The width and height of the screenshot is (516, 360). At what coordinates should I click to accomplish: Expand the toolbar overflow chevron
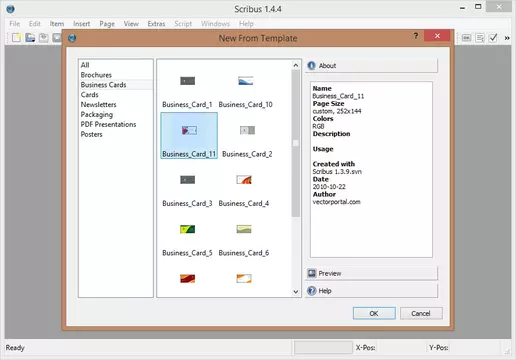(x=507, y=38)
